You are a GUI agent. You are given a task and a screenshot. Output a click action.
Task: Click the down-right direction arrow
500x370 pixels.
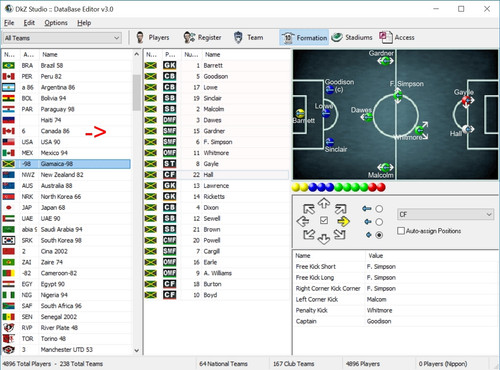click(340, 234)
